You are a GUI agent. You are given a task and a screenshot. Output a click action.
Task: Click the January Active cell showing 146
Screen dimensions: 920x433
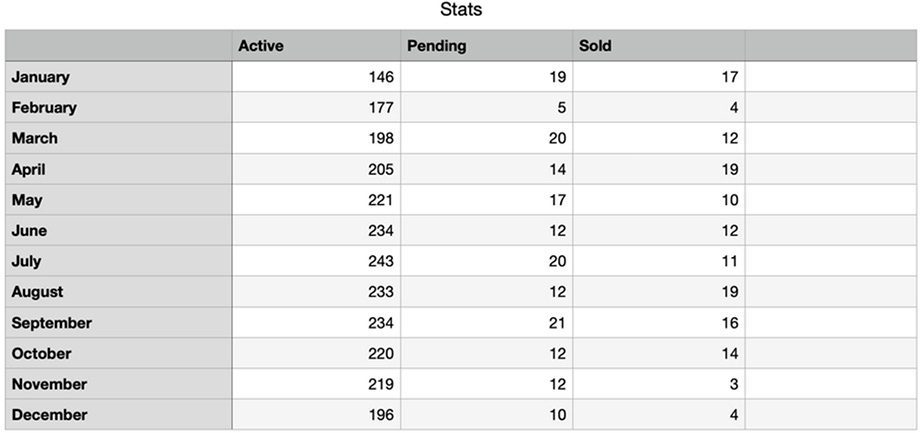[x=316, y=77]
